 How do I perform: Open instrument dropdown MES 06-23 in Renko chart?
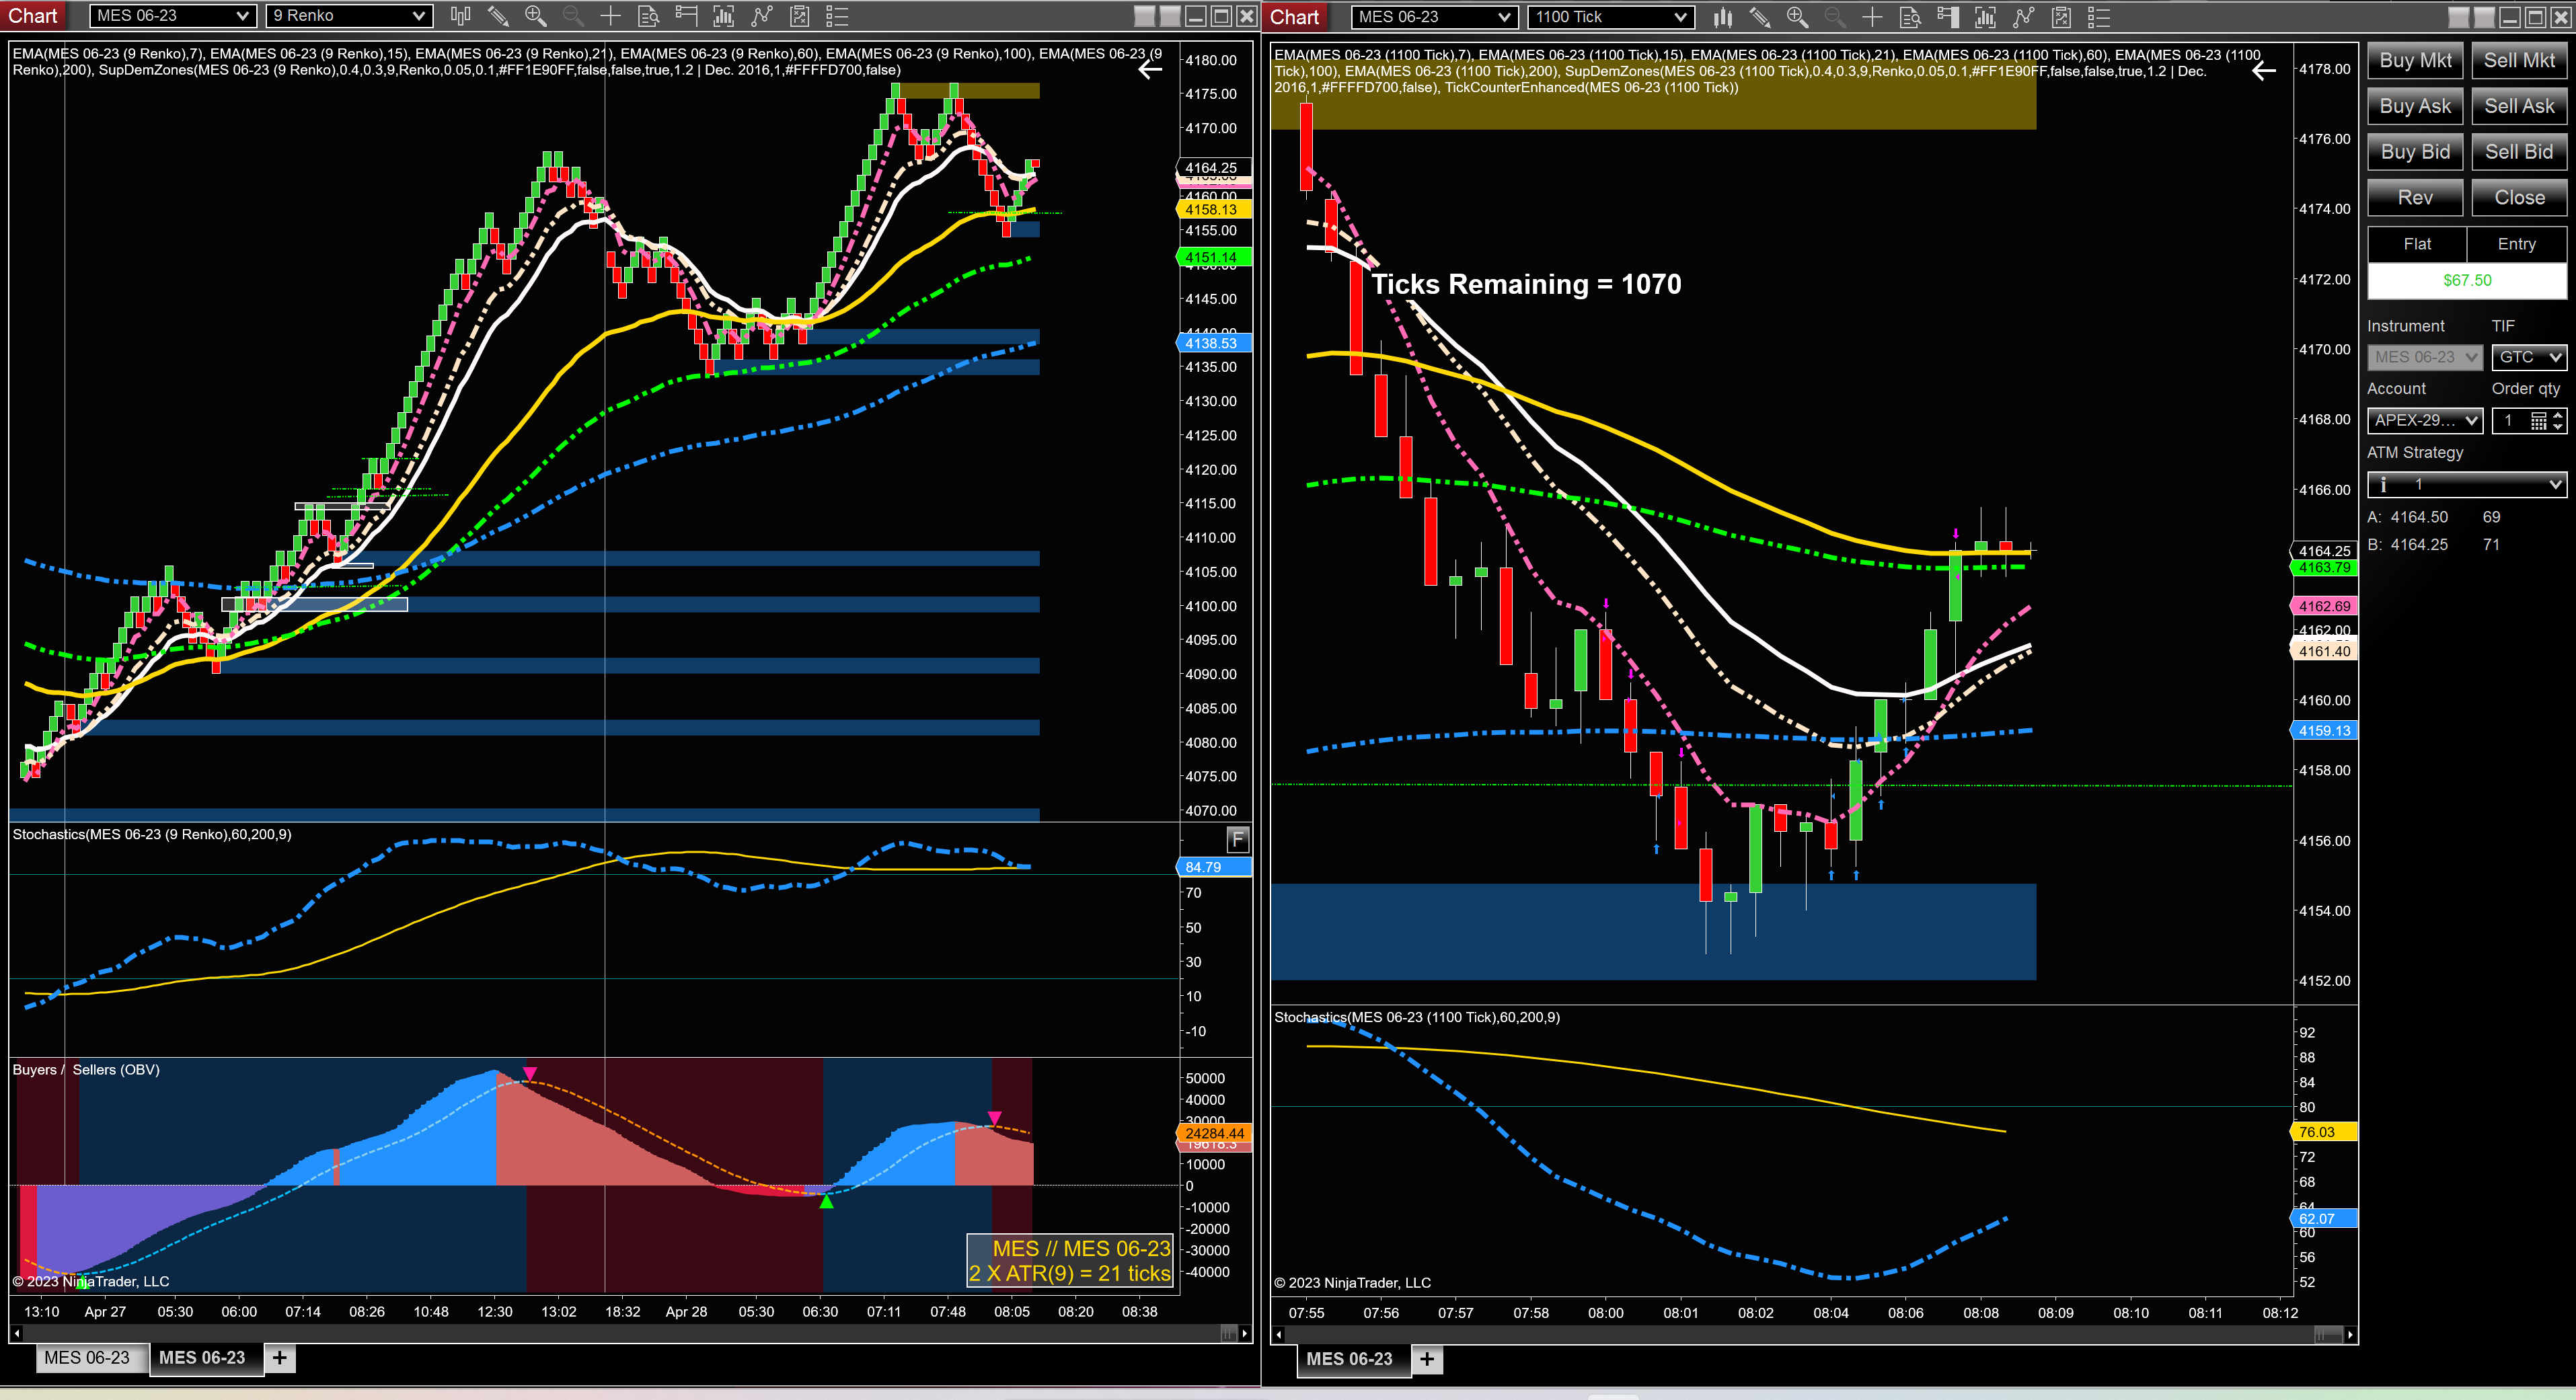tap(172, 16)
